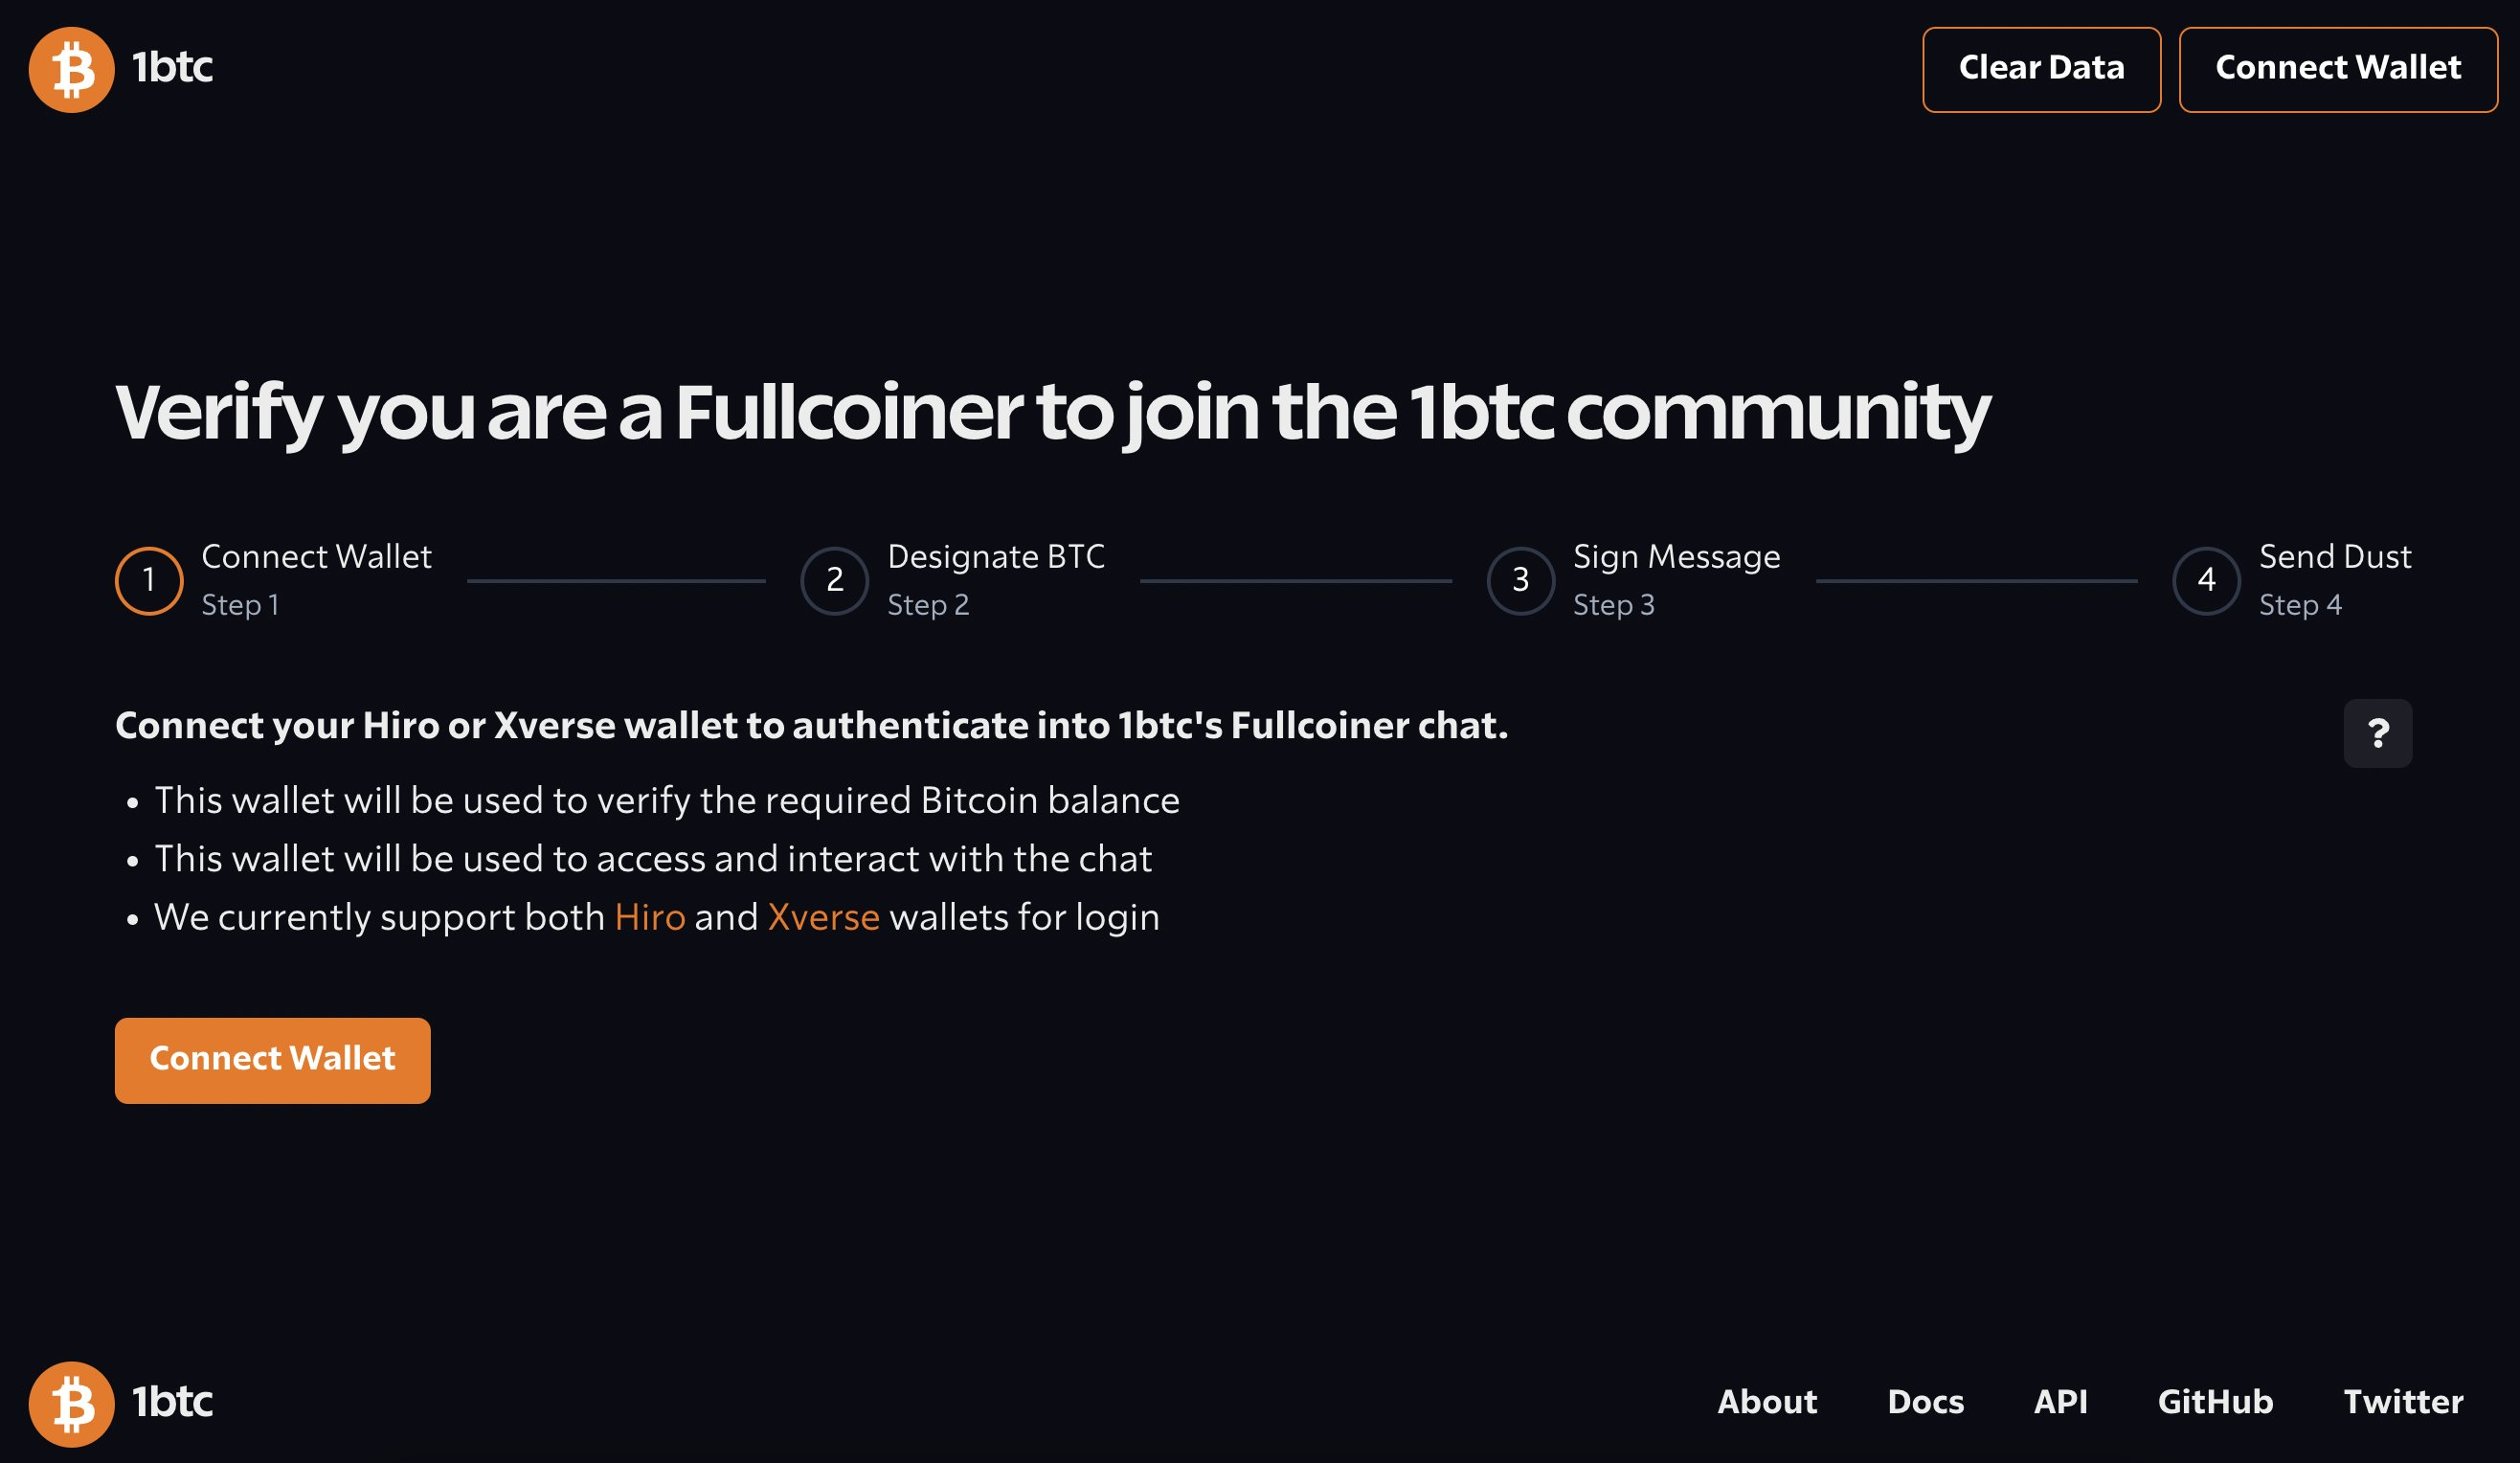Screen dimensions: 2520x1463
Task: Follow the Twitter footer link
Action: tap(2403, 1402)
